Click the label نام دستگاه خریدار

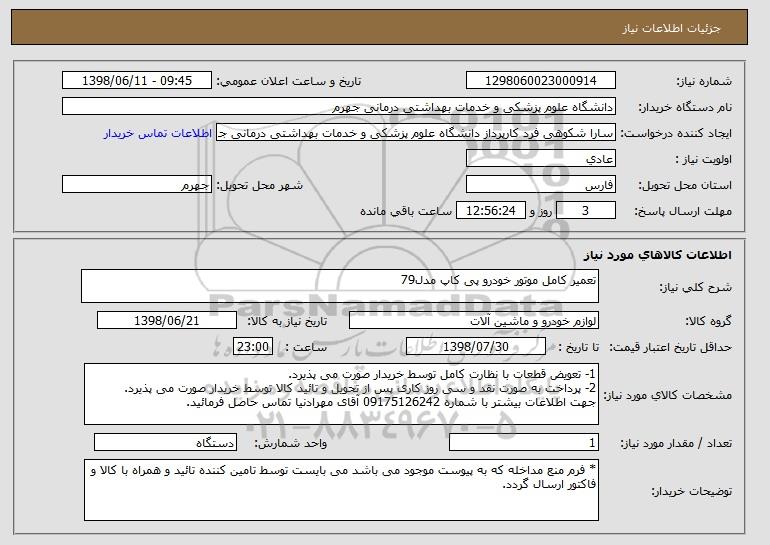[x=685, y=107]
